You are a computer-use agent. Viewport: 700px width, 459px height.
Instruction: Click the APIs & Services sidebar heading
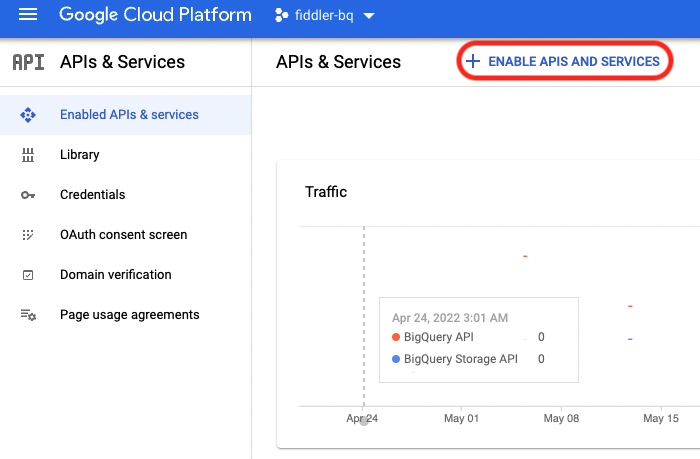pos(122,62)
